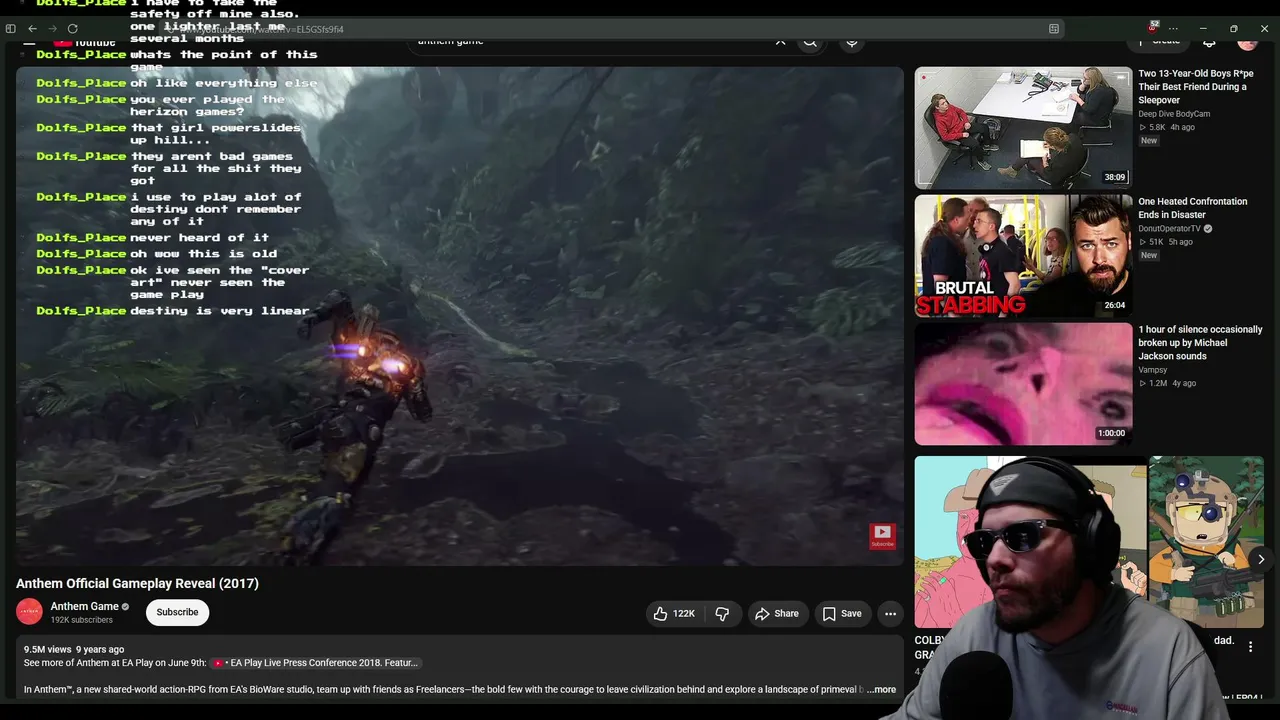The width and height of the screenshot is (1280, 720).
Task: Open the browser more options menu
Action: coord(1173,29)
